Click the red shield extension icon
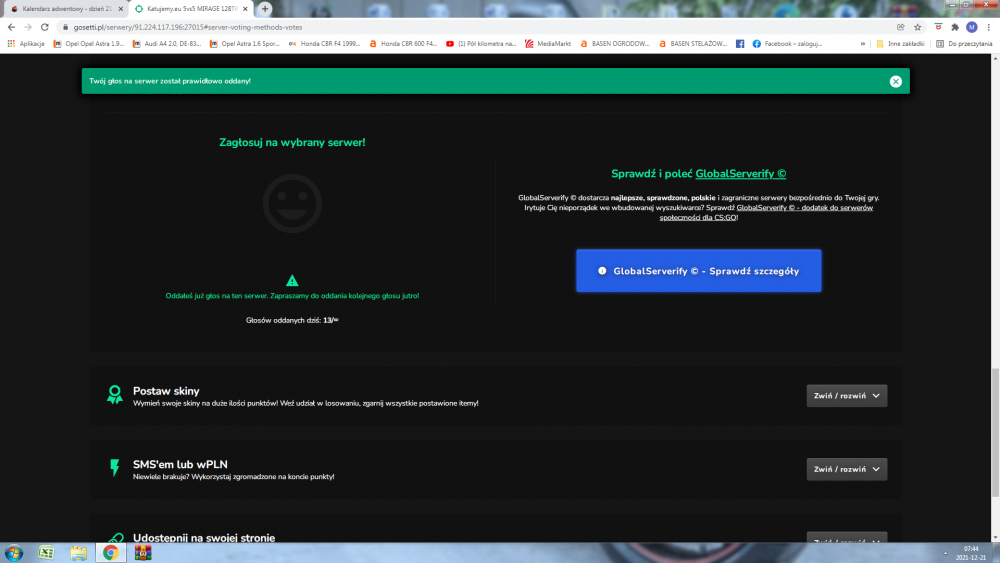 tap(938, 27)
